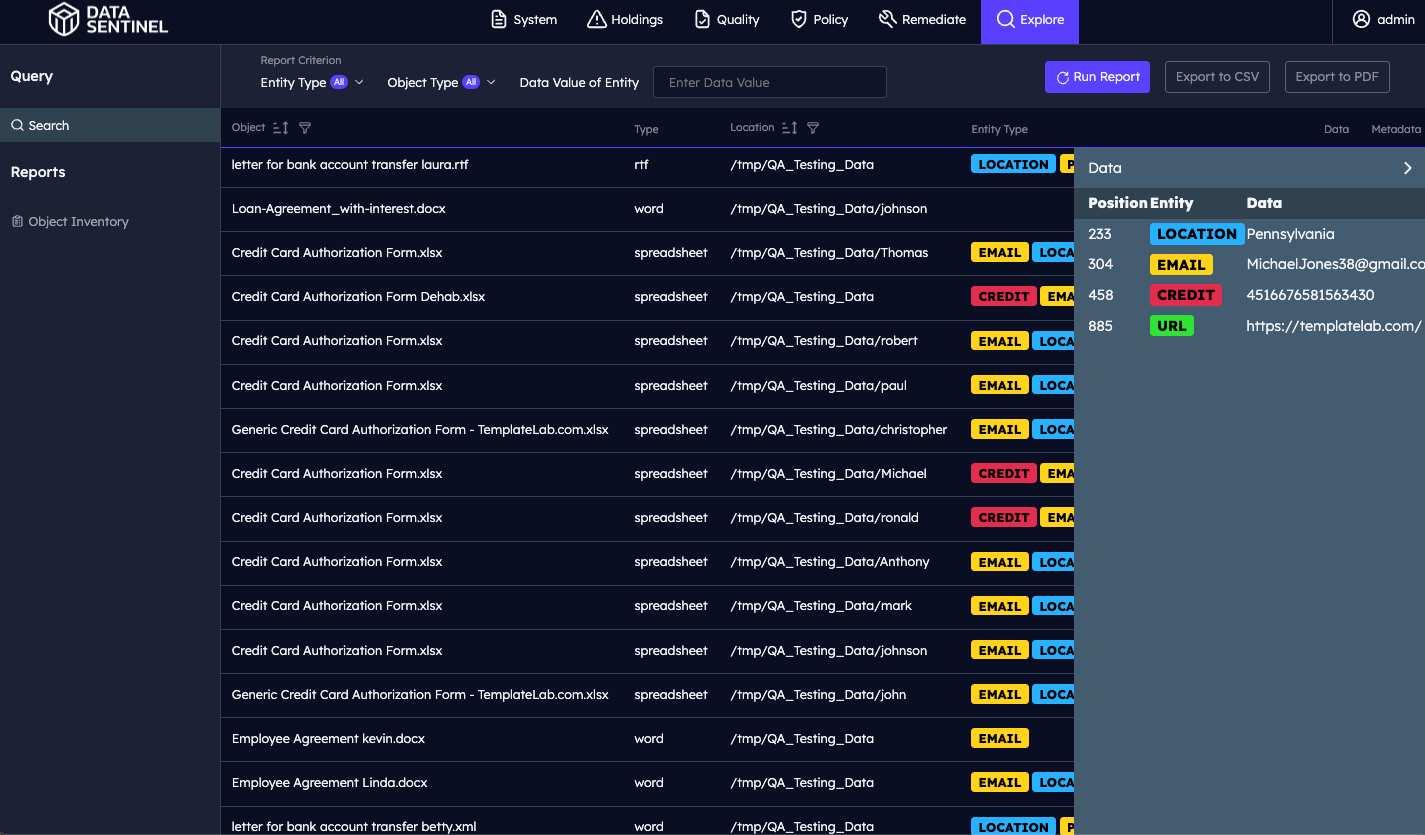Select Employee Agreement Linda.docx
This screenshot has width=1425, height=835.
click(329, 783)
